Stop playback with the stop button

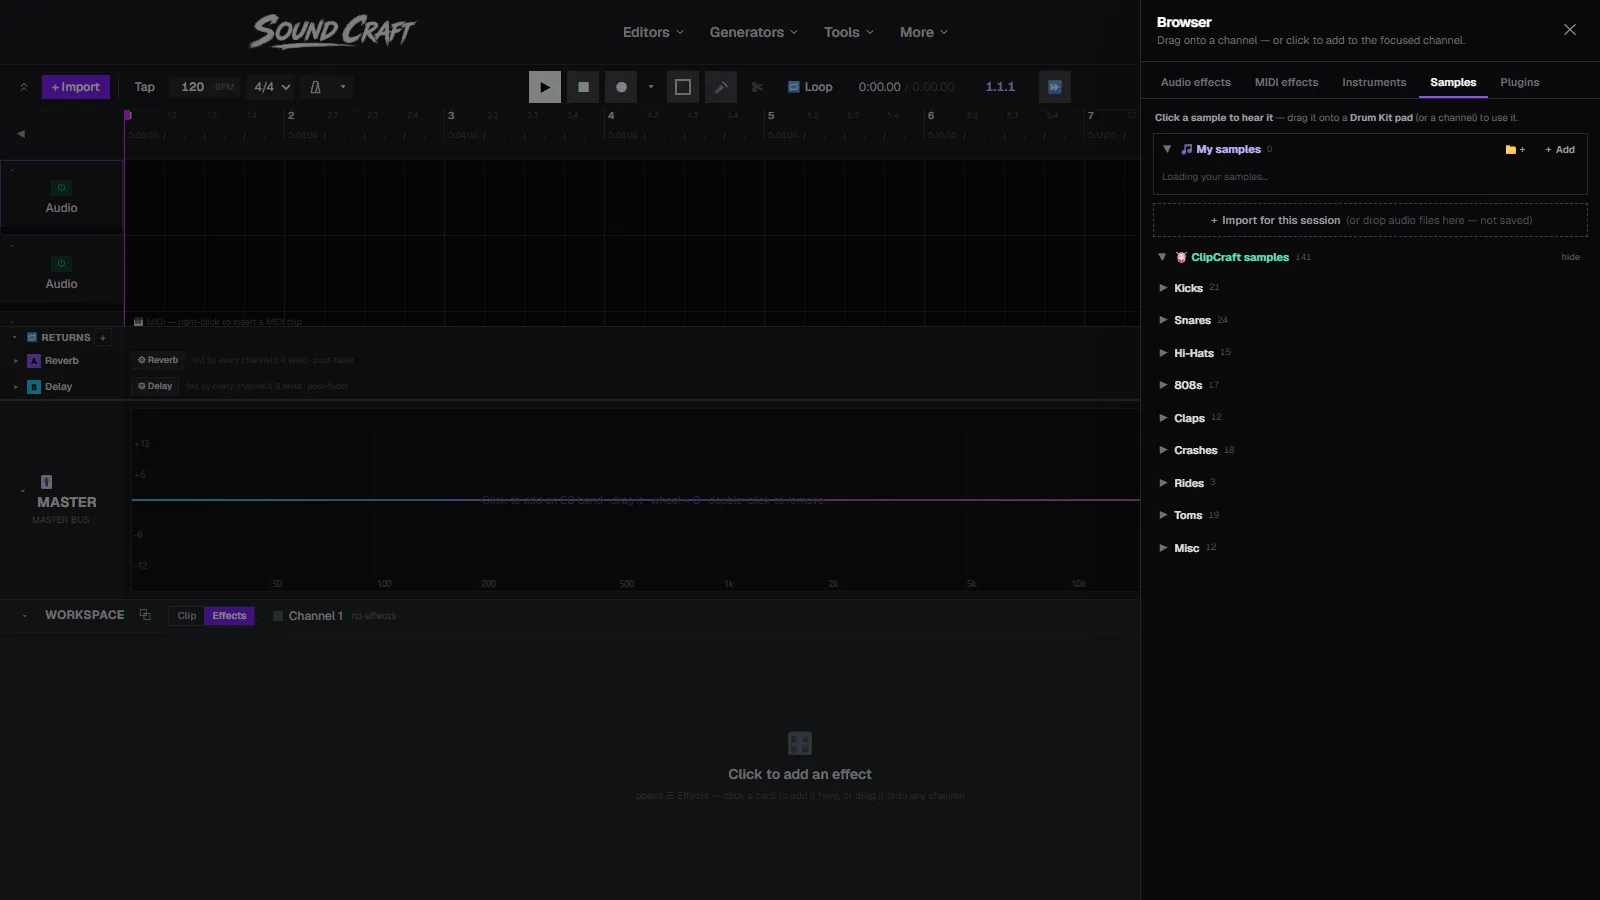point(583,87)
